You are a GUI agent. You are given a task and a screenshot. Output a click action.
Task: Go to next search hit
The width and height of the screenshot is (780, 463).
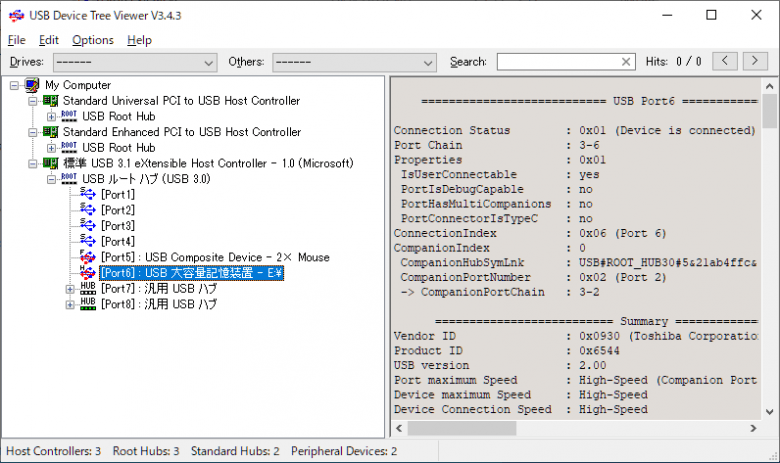pyautogui.click(x=755, y=61)
